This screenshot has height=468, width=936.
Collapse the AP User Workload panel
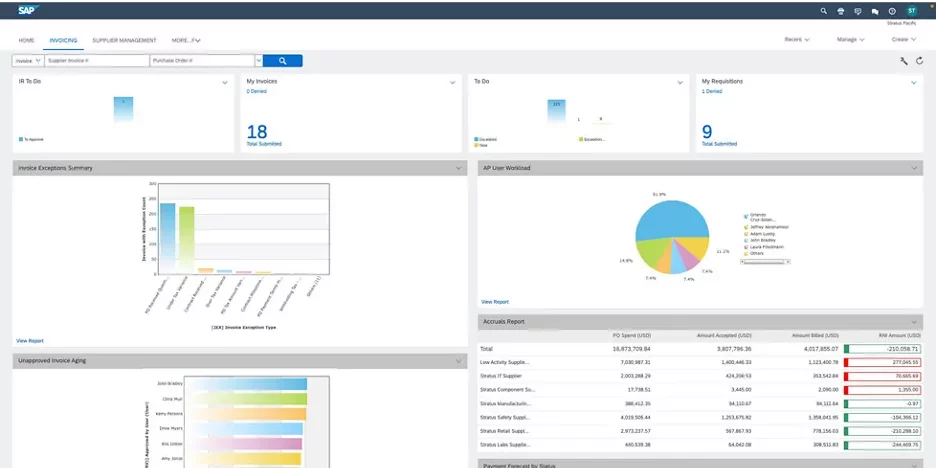[916, 168]
